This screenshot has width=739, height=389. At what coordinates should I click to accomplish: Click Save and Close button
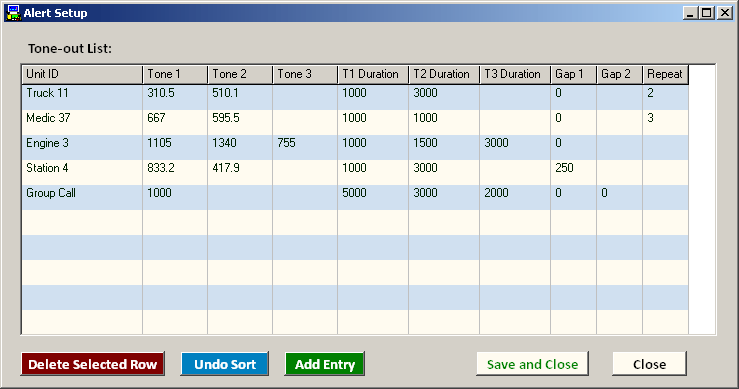532,364
